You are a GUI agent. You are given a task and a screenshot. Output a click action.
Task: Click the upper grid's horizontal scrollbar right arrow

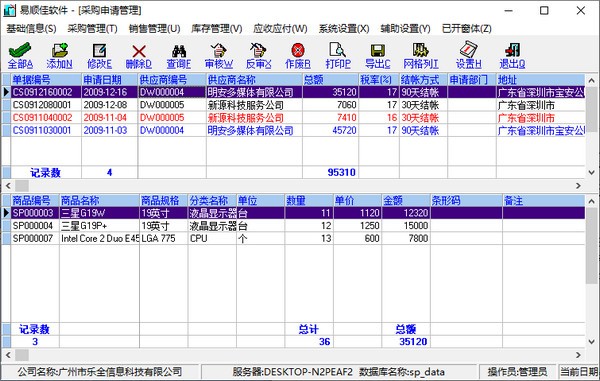(x=578, y=186)
